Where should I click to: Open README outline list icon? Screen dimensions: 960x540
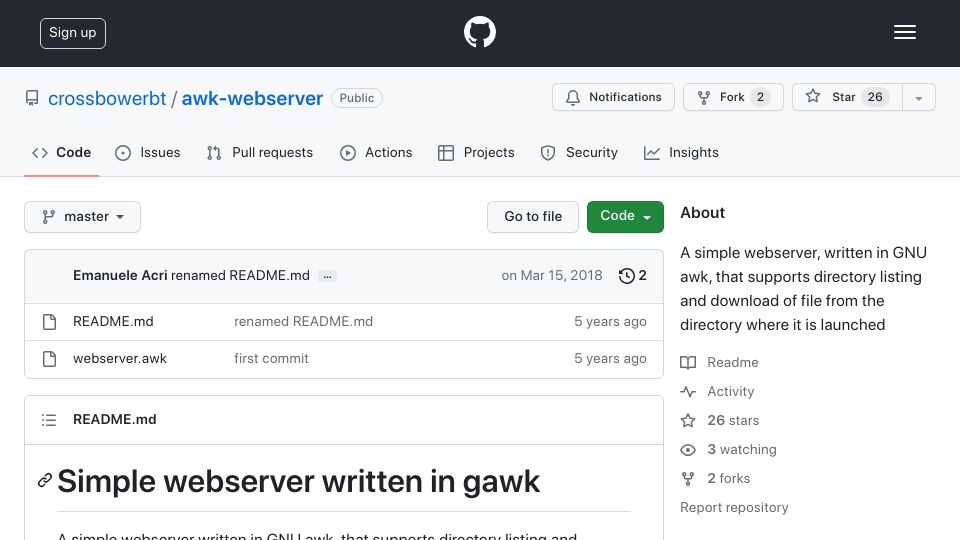[x=49, y=420]
